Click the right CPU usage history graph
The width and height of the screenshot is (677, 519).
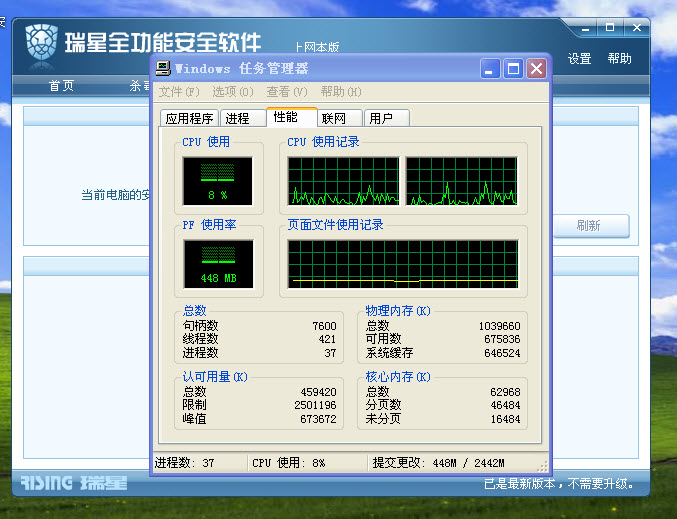click(x=462, y=181)
